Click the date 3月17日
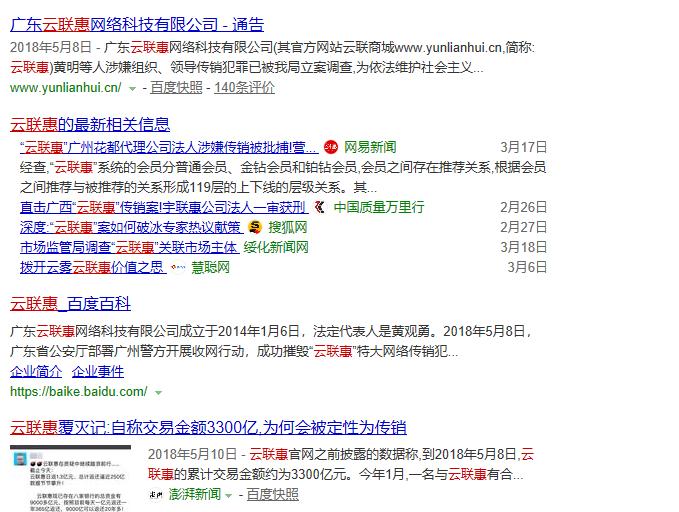The height and width of the screenshot is (512, 679). click(x=524, y=147)
